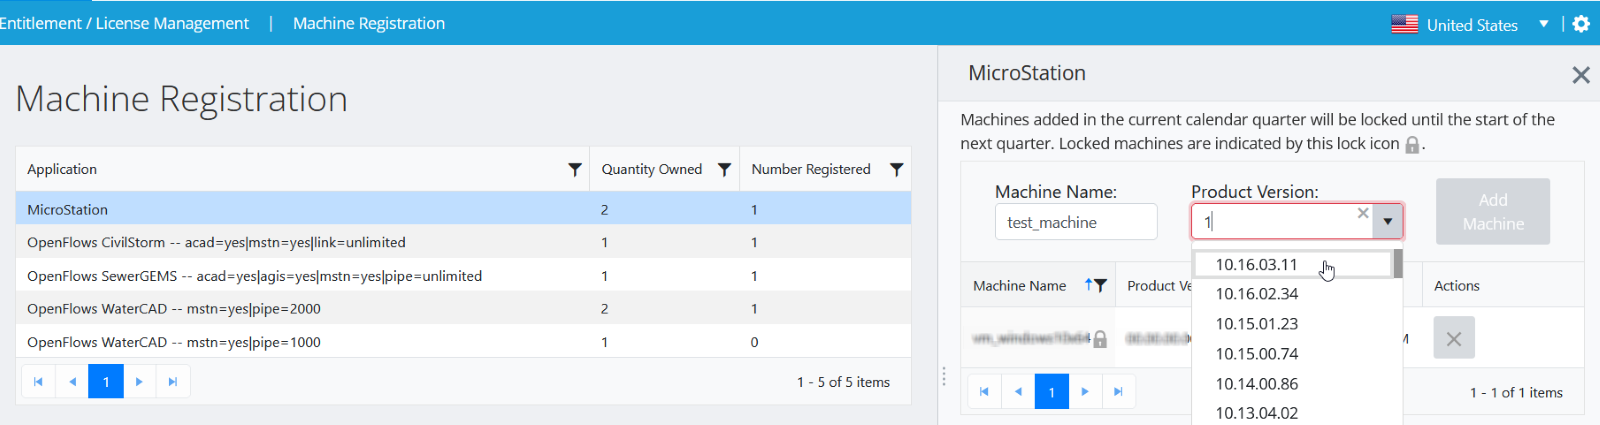
Task: Select OpenFlows WaterCAD pipe=2000 row
Action: click(x=463, y=308)
